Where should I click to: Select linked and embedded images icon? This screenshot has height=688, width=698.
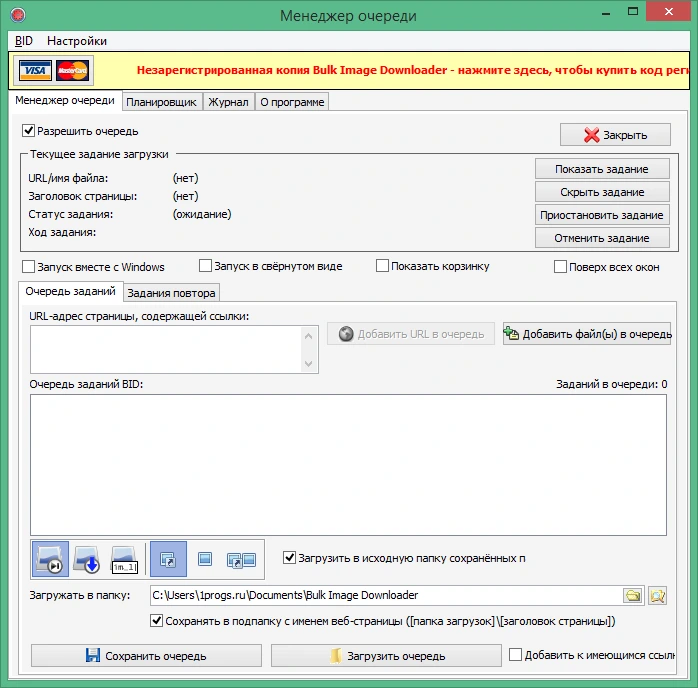pyautogui.click(x=241, y=559)
